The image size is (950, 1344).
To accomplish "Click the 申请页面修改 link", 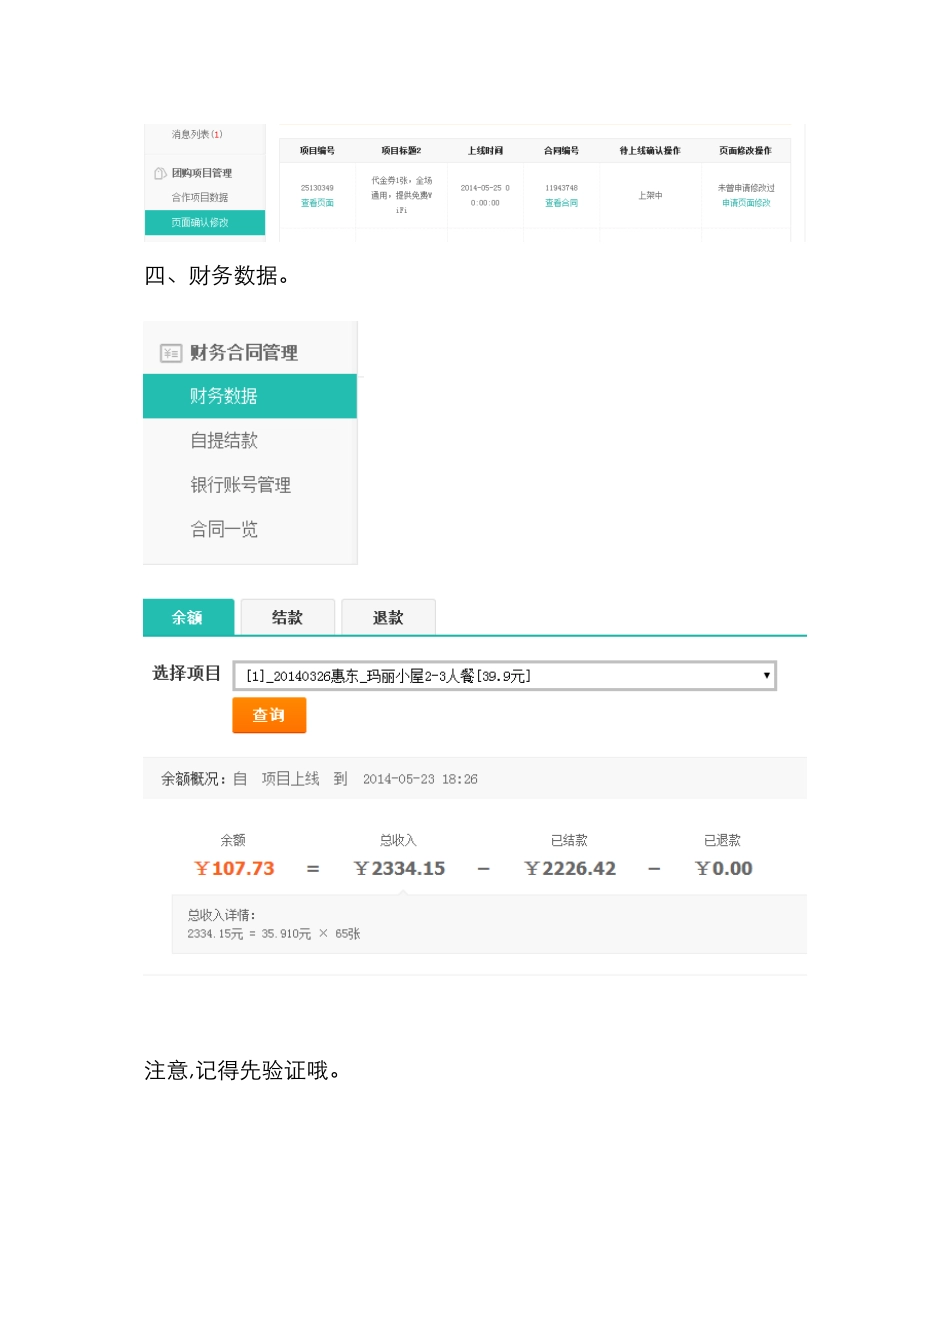I will point(746,203).
